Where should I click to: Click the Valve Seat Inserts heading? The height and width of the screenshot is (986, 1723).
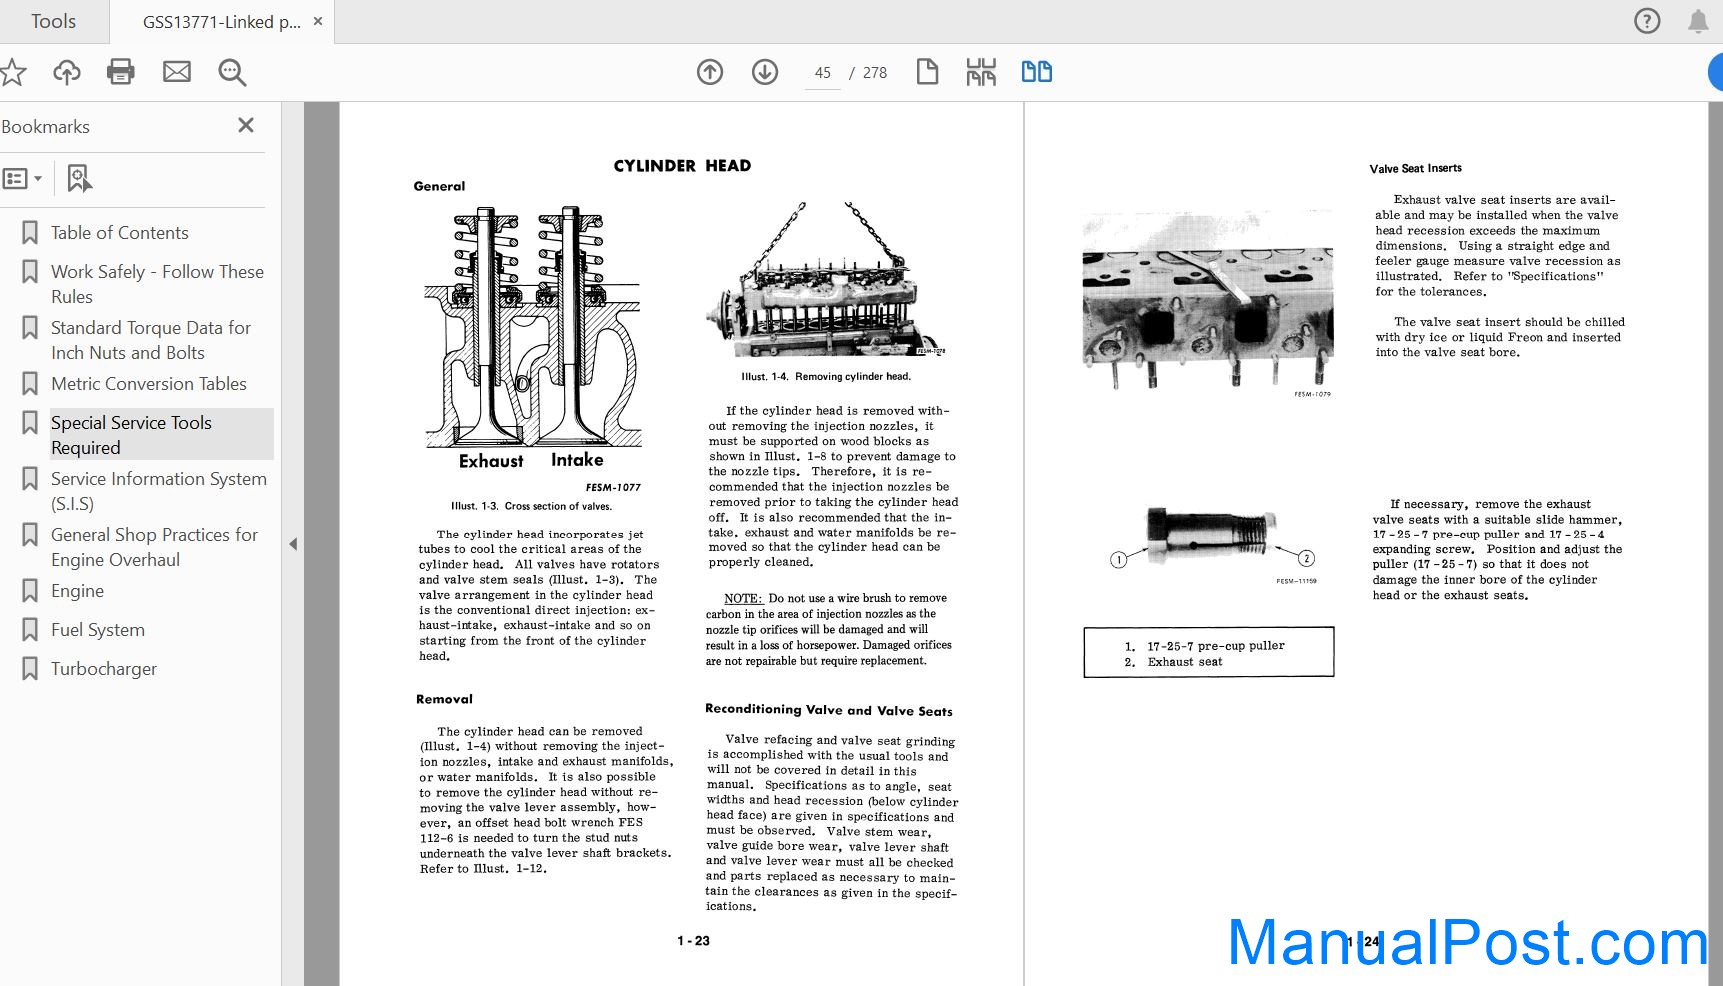1415,168
